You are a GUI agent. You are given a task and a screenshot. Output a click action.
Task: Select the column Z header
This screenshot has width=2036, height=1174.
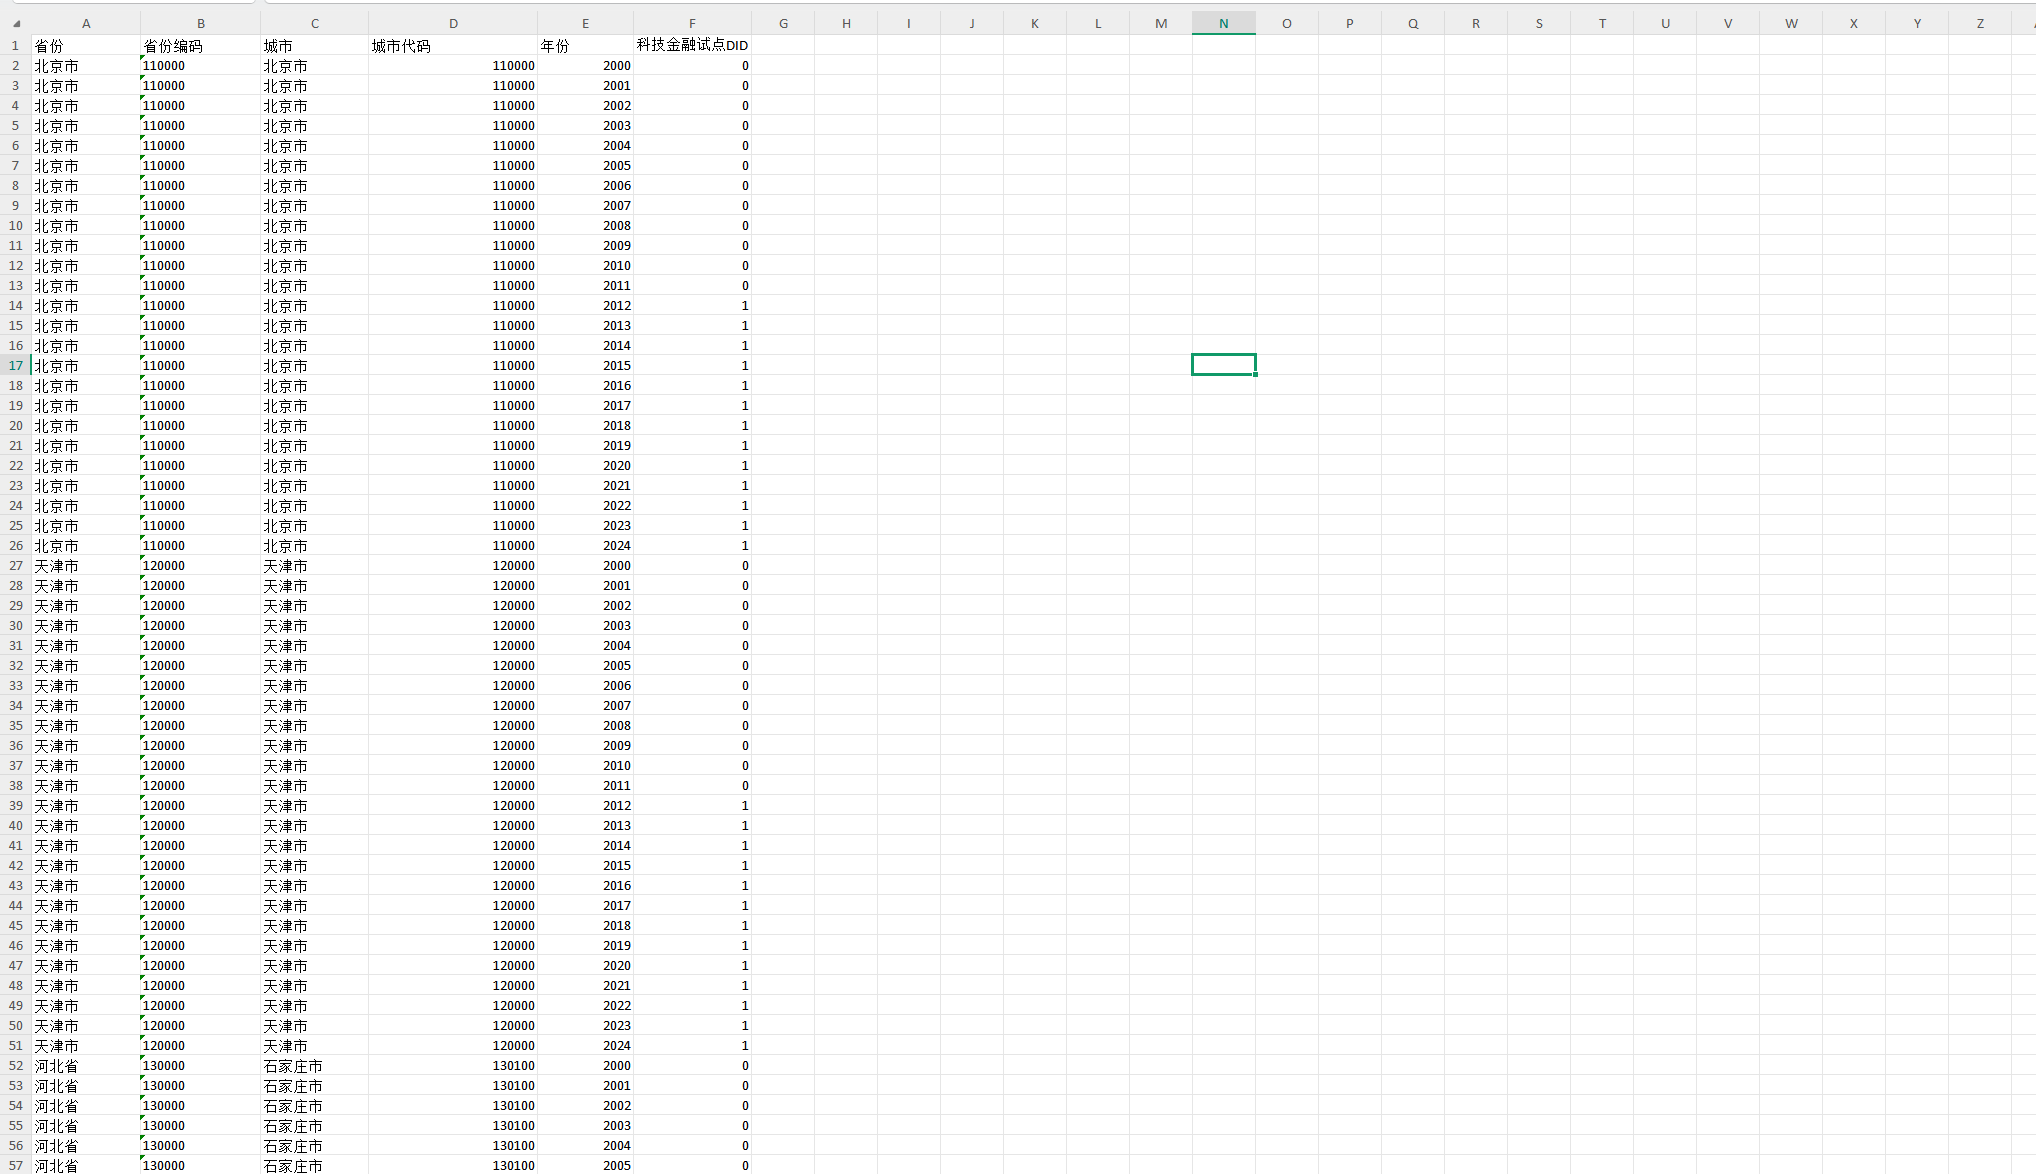[x=1979, y=23]
